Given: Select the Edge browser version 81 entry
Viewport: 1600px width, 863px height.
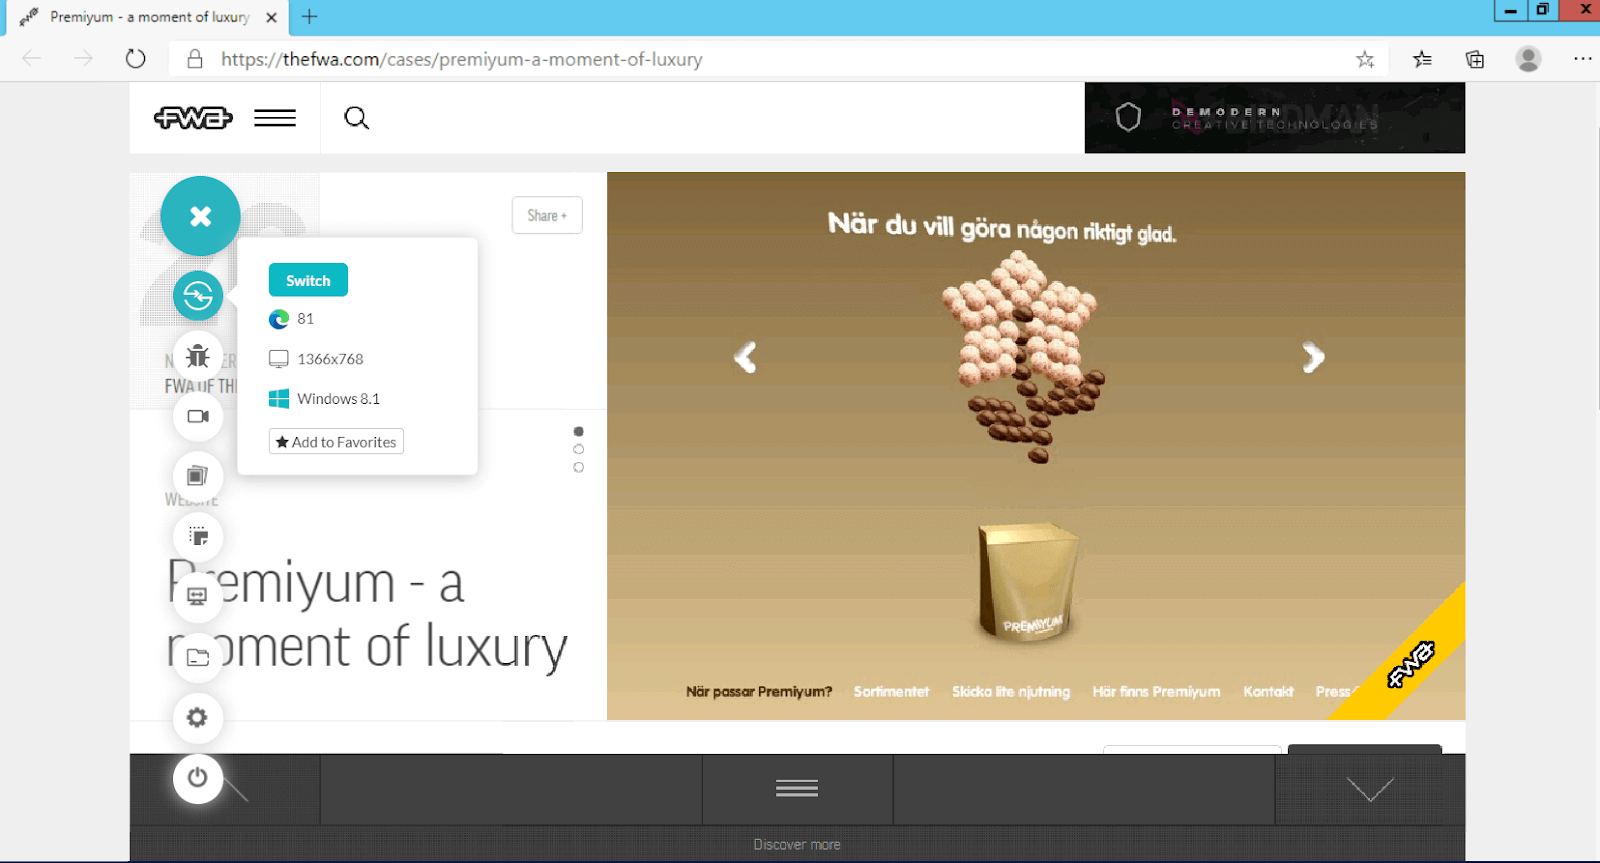Looking at the screenshot, I should 292,319.
